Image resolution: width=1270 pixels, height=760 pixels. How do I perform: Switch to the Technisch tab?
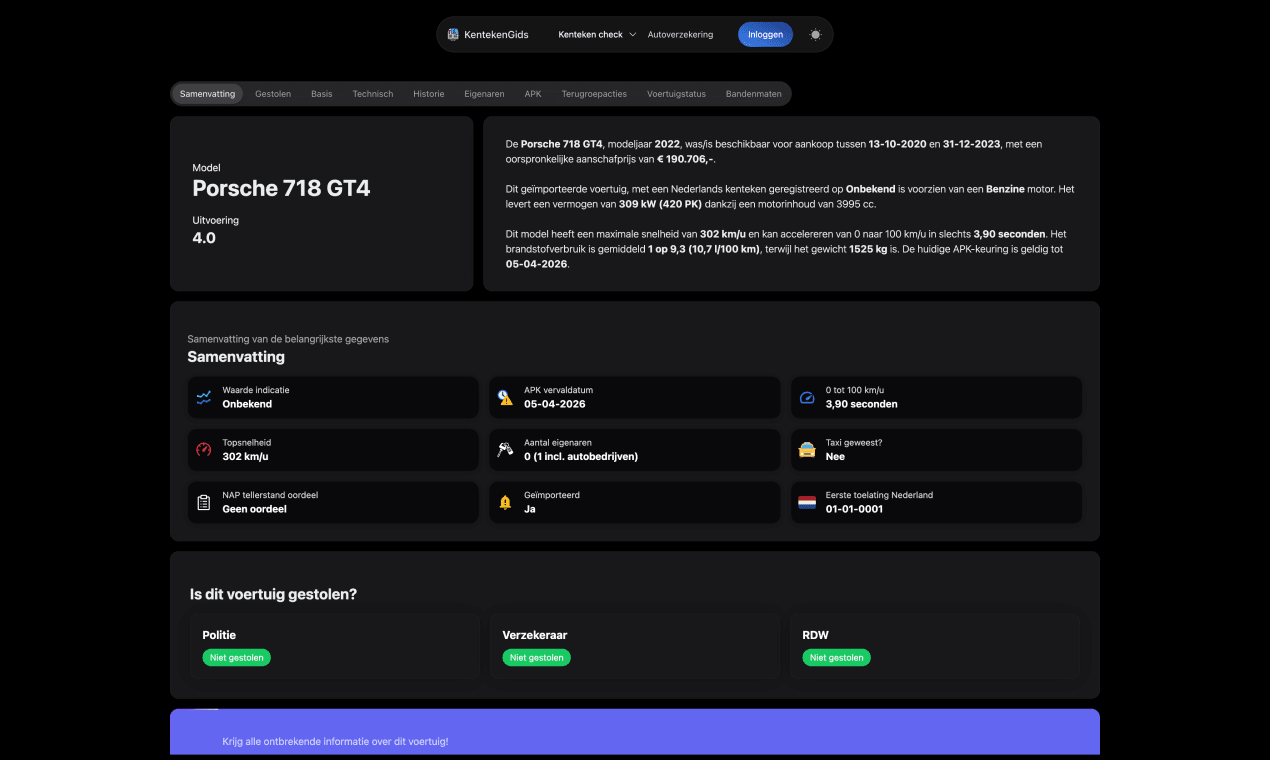point(372,94)
